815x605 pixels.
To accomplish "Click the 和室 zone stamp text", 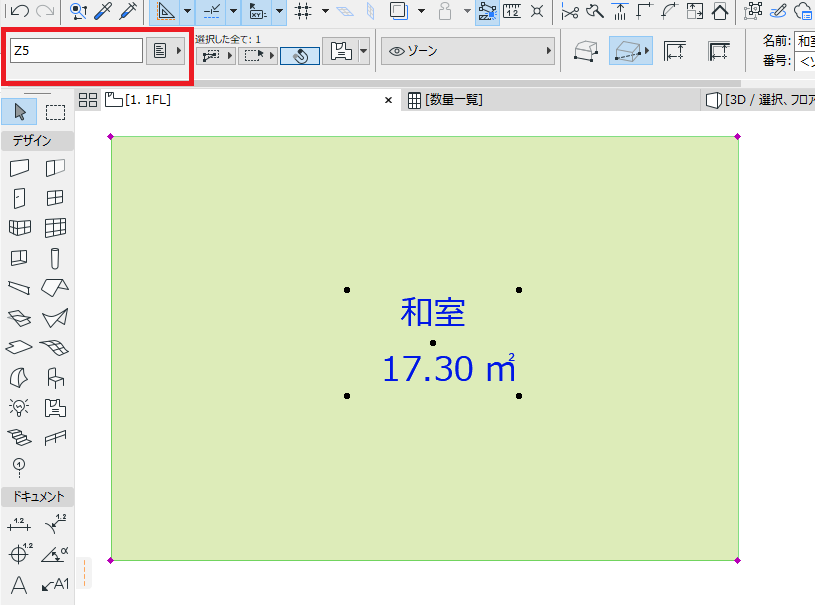I will pos(432,312).
